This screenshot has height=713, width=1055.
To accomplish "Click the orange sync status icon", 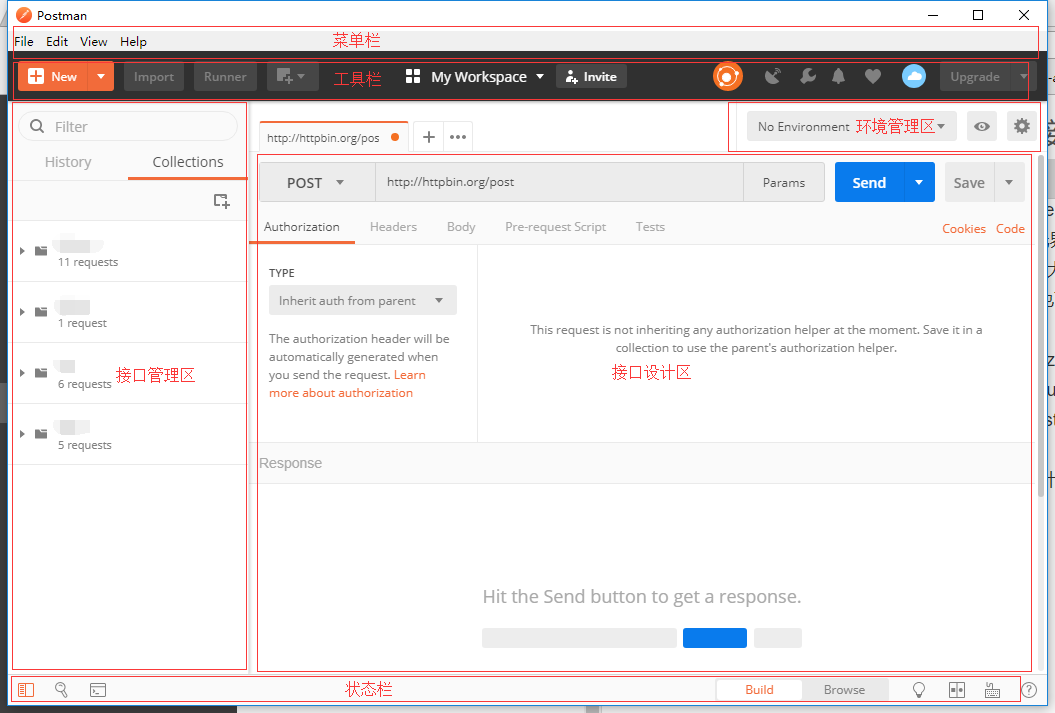I will 727,77.
